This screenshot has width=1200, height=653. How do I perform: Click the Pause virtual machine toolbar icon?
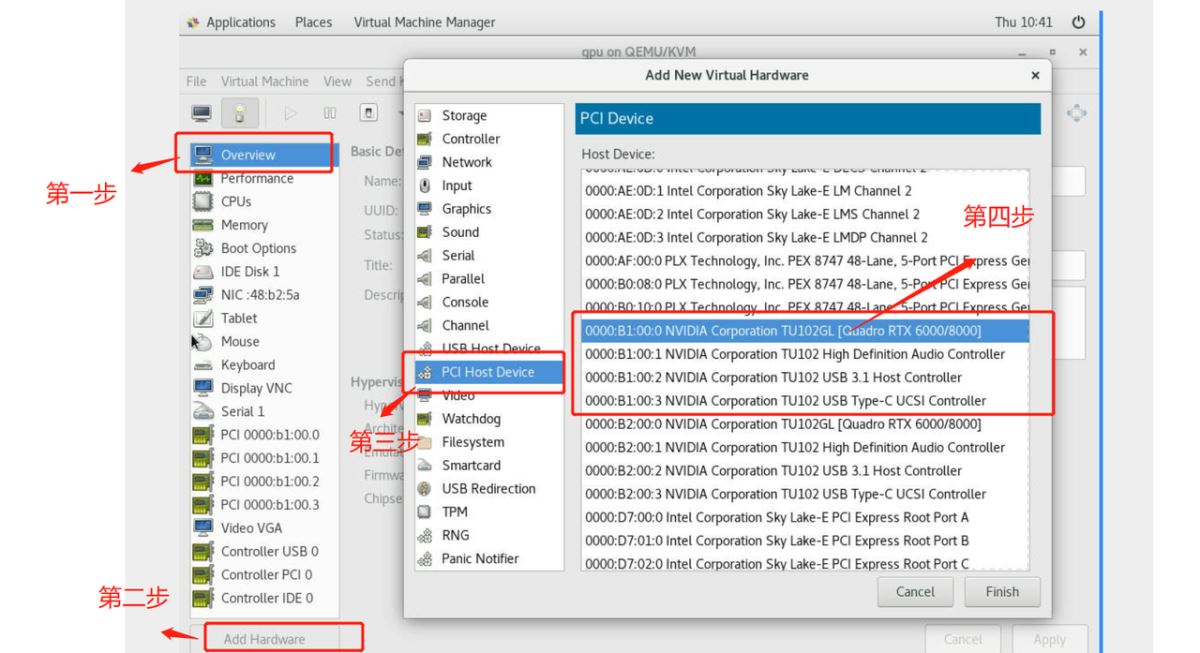(x=328, y=113)
